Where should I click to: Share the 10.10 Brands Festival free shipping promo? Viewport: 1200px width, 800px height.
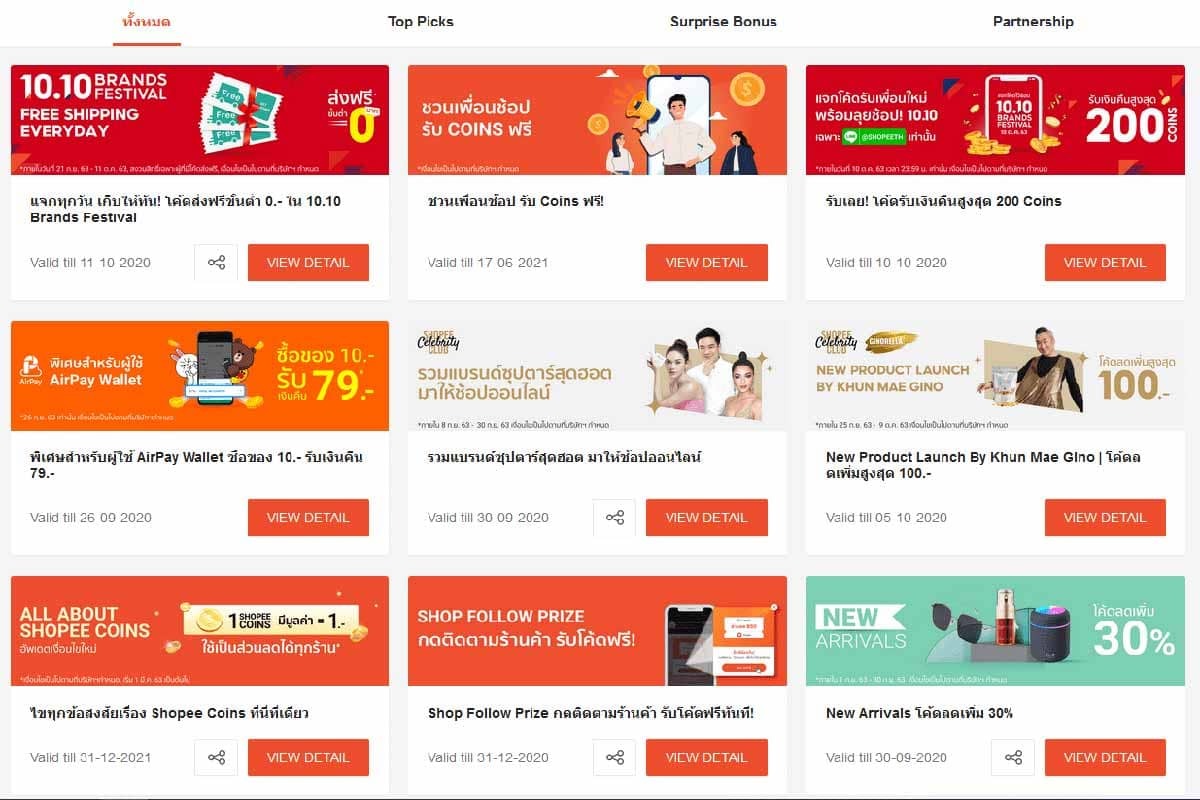[x=216, y=263]
